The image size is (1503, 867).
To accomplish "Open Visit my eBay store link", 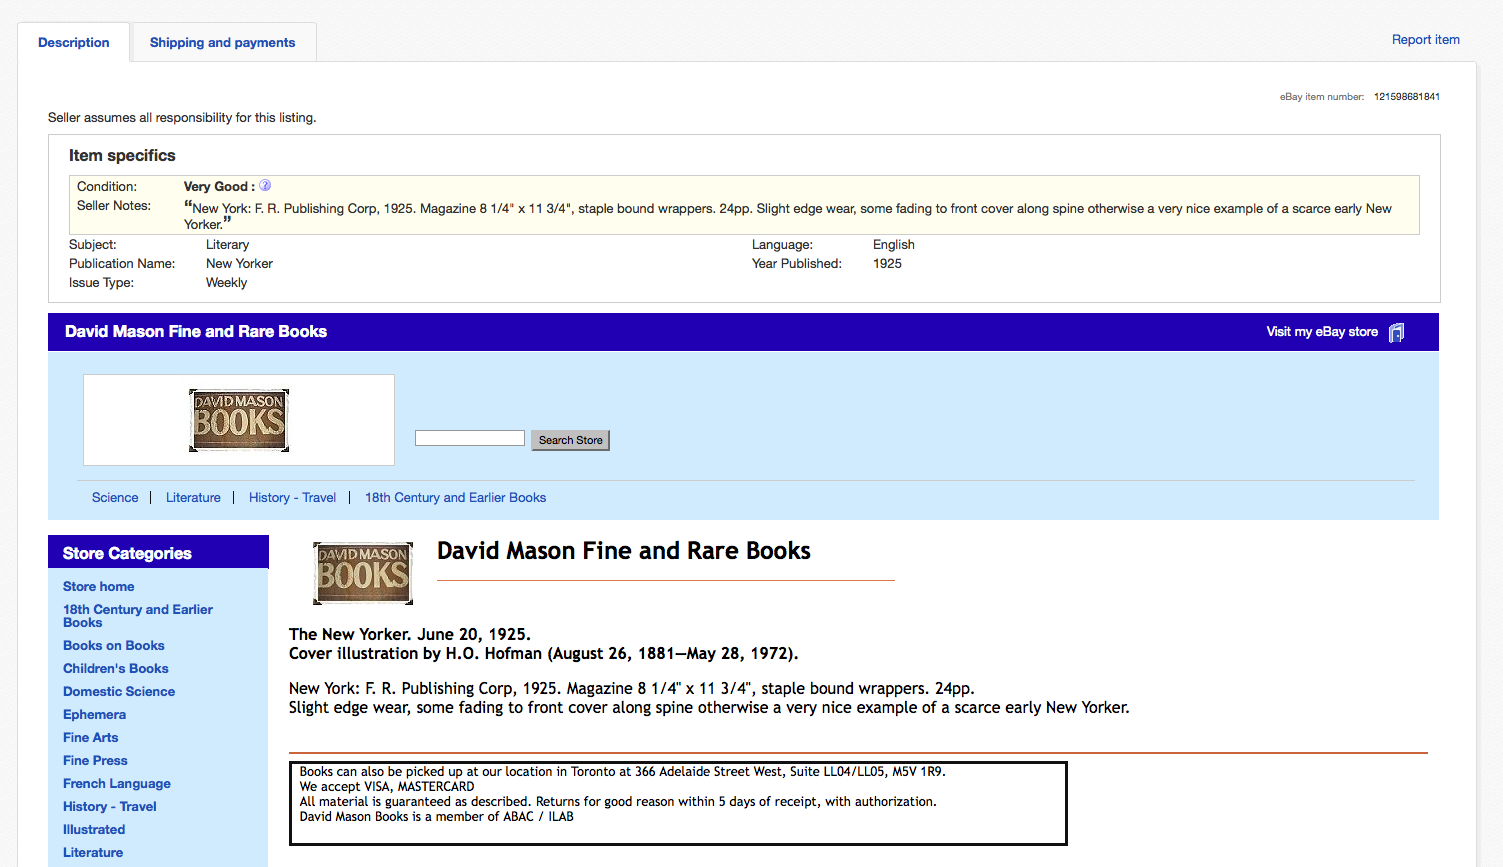I will [x=1322, y=332].
